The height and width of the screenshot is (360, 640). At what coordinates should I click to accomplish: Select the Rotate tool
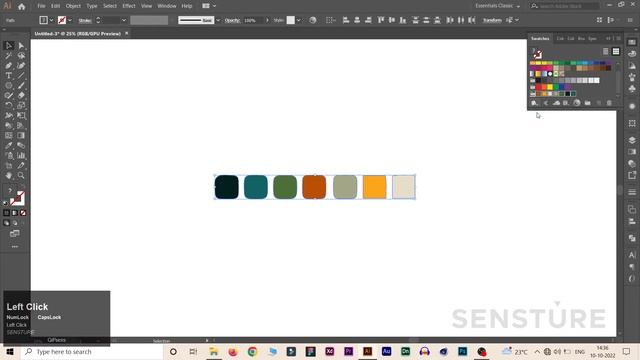[x=9, y=106]
